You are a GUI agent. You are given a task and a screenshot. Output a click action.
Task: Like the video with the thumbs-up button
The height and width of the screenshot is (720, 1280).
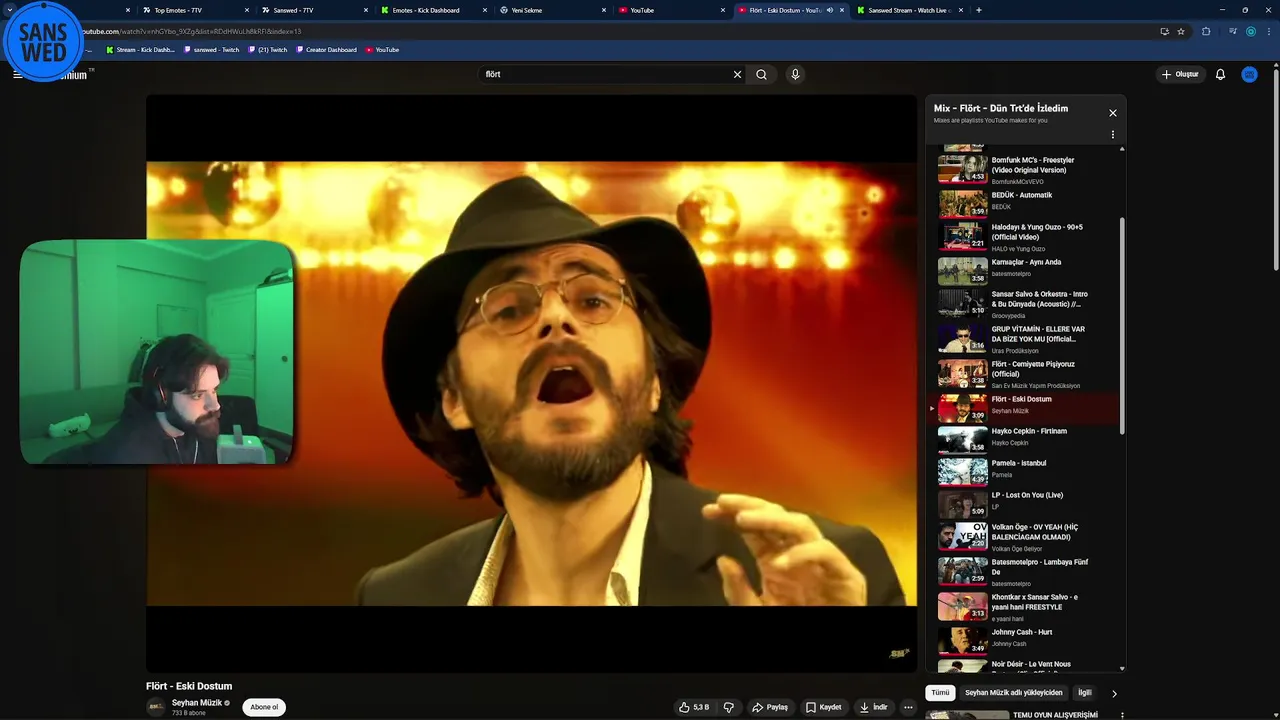tap(694, 707)
